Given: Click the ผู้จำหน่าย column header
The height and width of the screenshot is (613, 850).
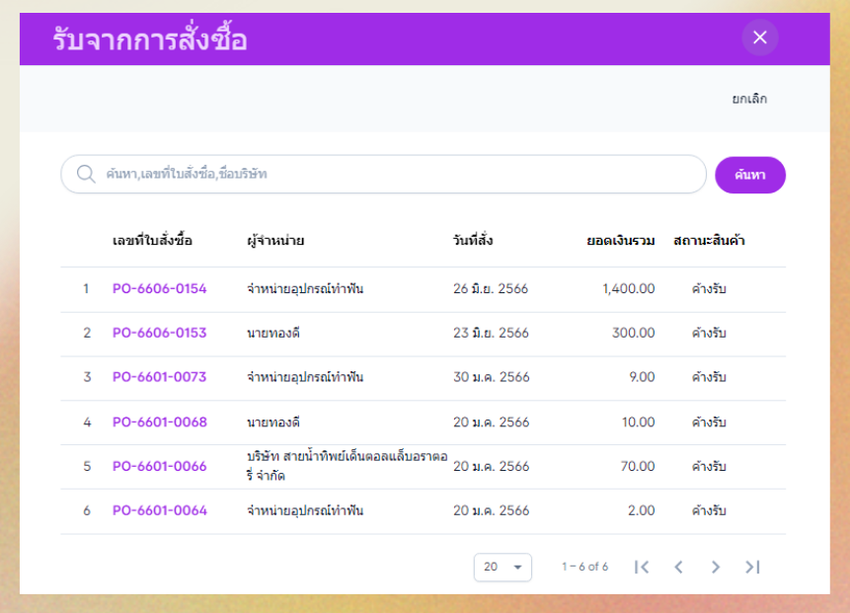Looking at the screenshot, I should pos(275,240).
